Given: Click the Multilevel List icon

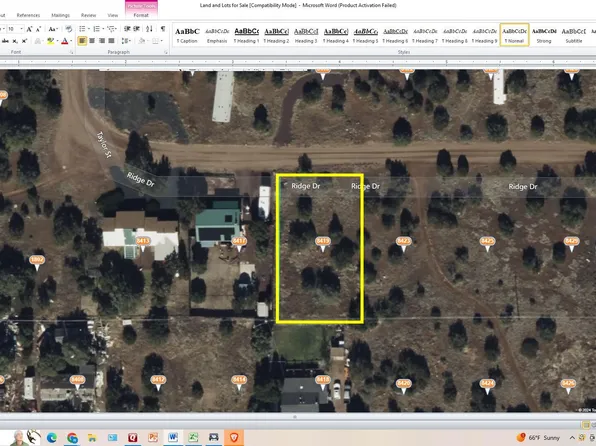Looking at the screenshot, I should (x=111, y=29).
